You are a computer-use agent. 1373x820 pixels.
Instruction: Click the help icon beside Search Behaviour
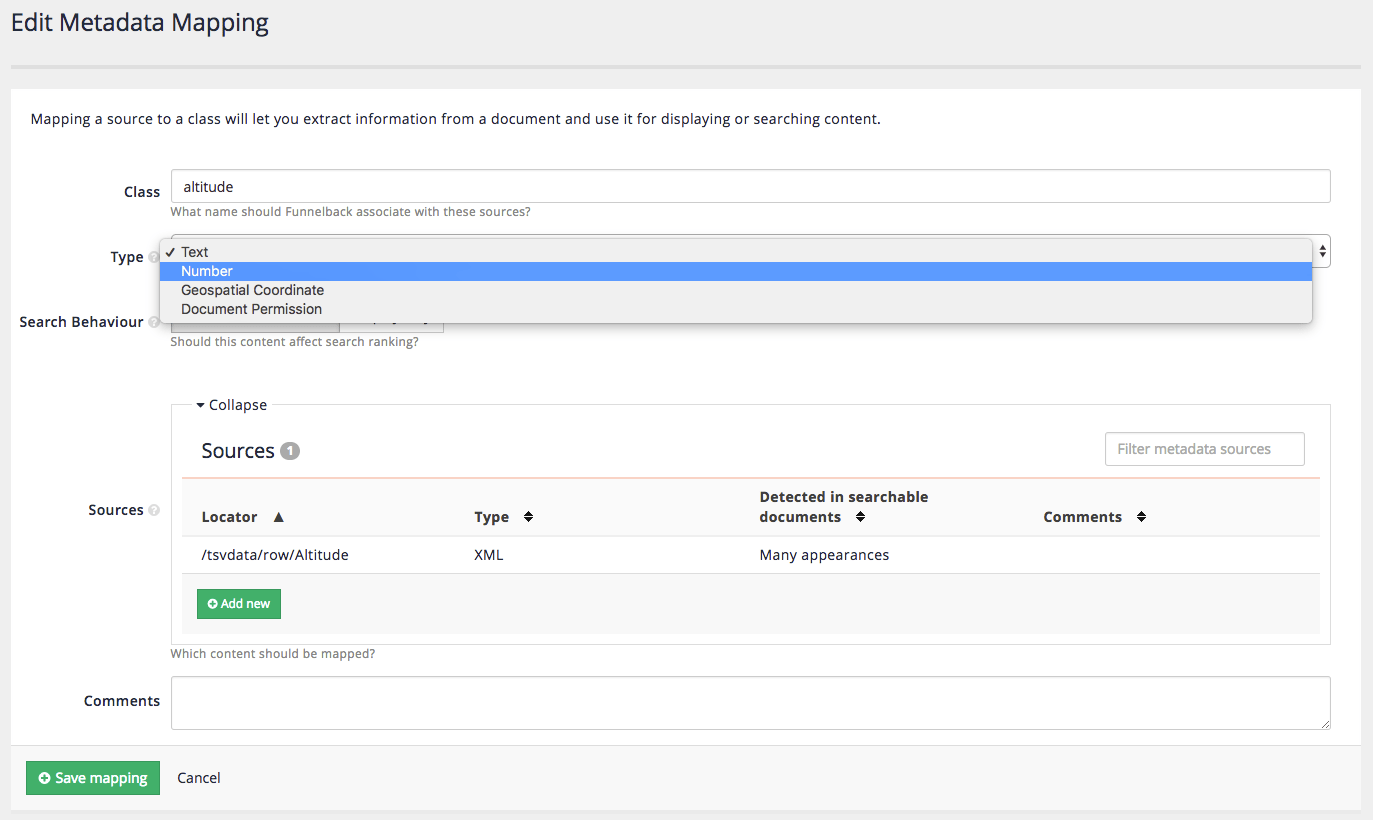point(154,323)
